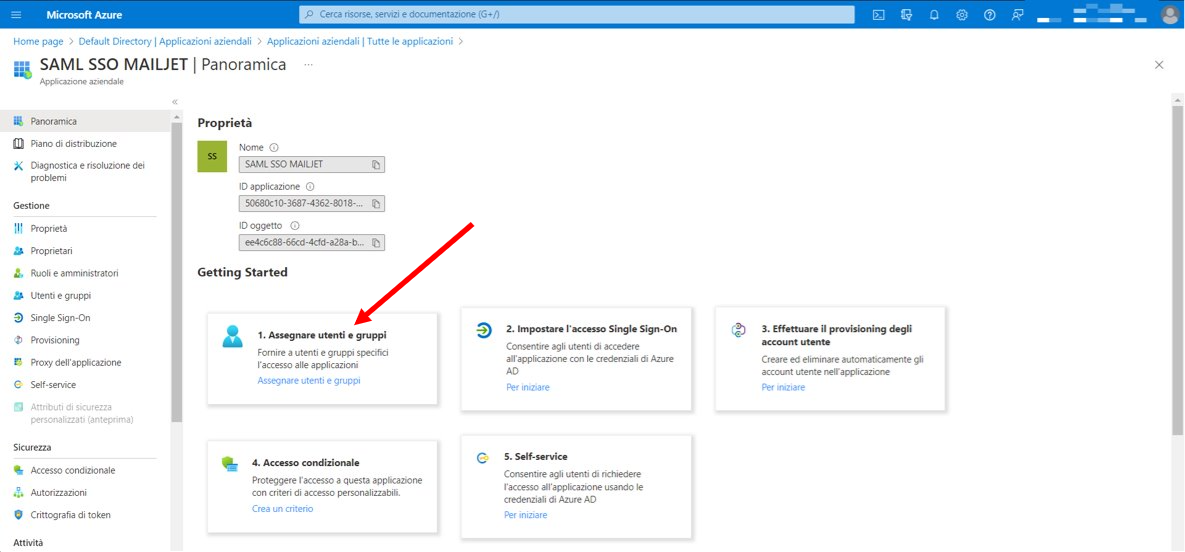The image size is (1185, 552).
Task: Copy the ID oggetto value
Action: click(x=376, y=243)
